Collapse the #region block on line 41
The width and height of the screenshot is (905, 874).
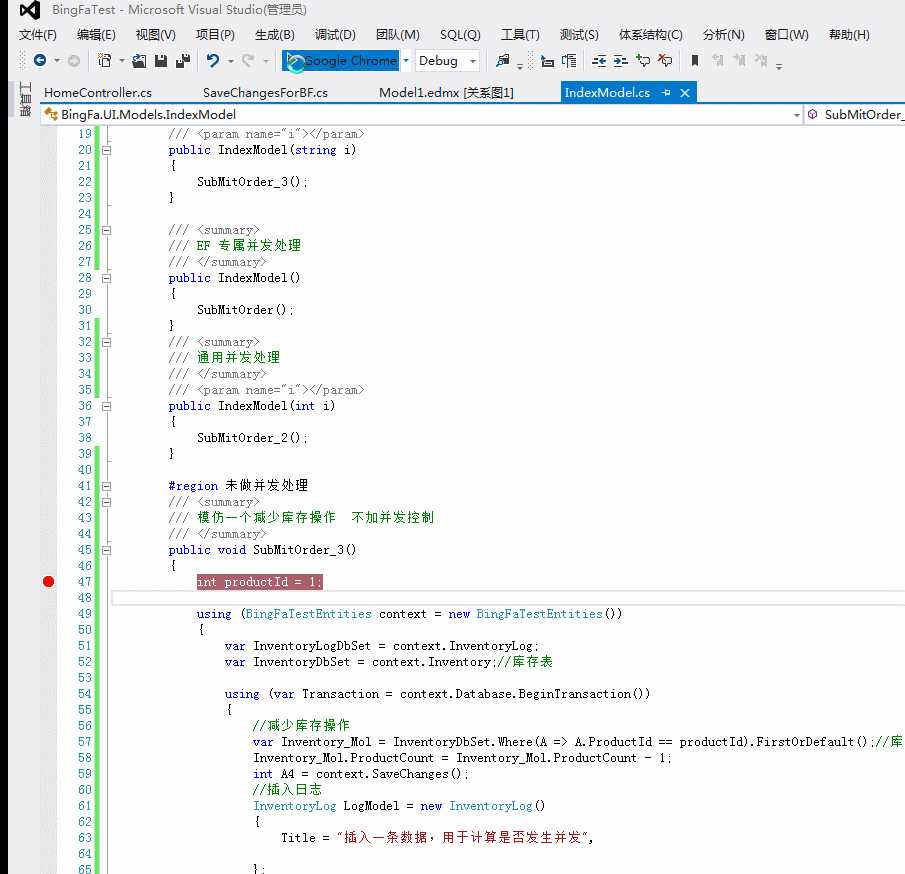106,486
